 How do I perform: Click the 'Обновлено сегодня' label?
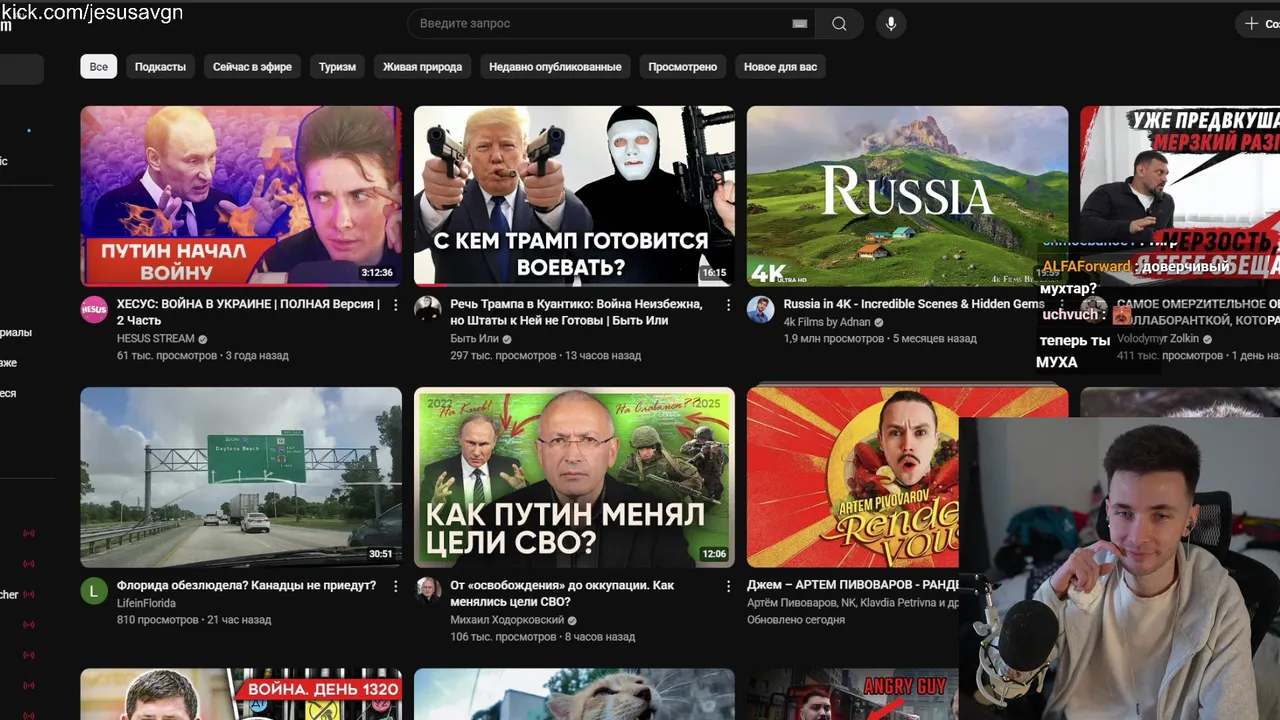(796, 620)
